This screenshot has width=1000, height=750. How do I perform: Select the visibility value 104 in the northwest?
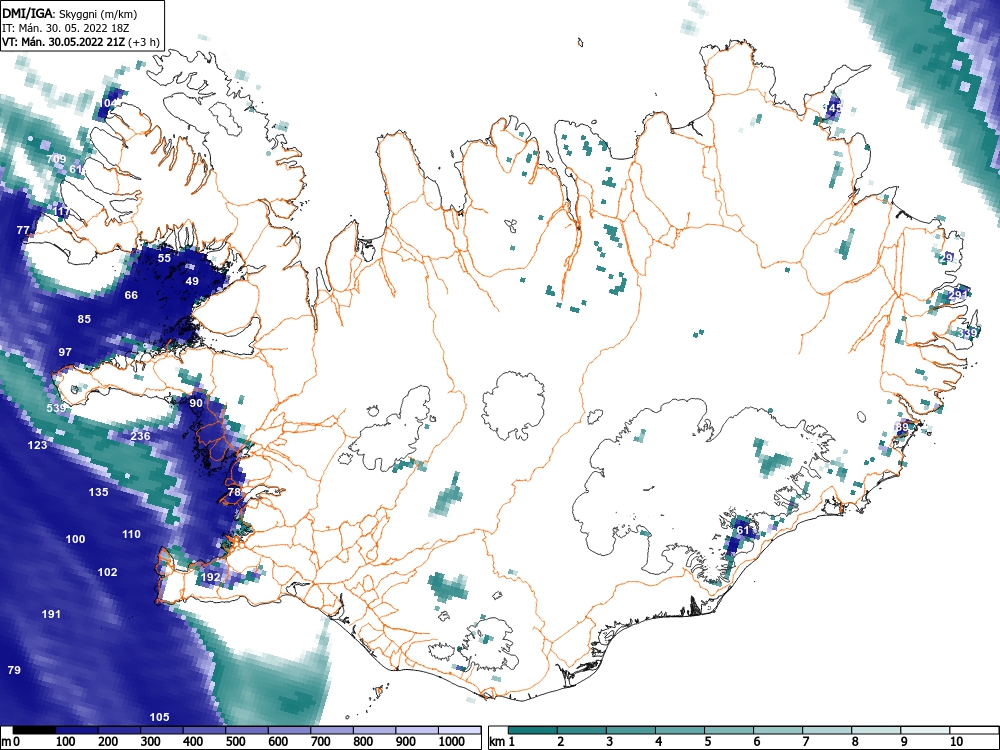point(109,103)
